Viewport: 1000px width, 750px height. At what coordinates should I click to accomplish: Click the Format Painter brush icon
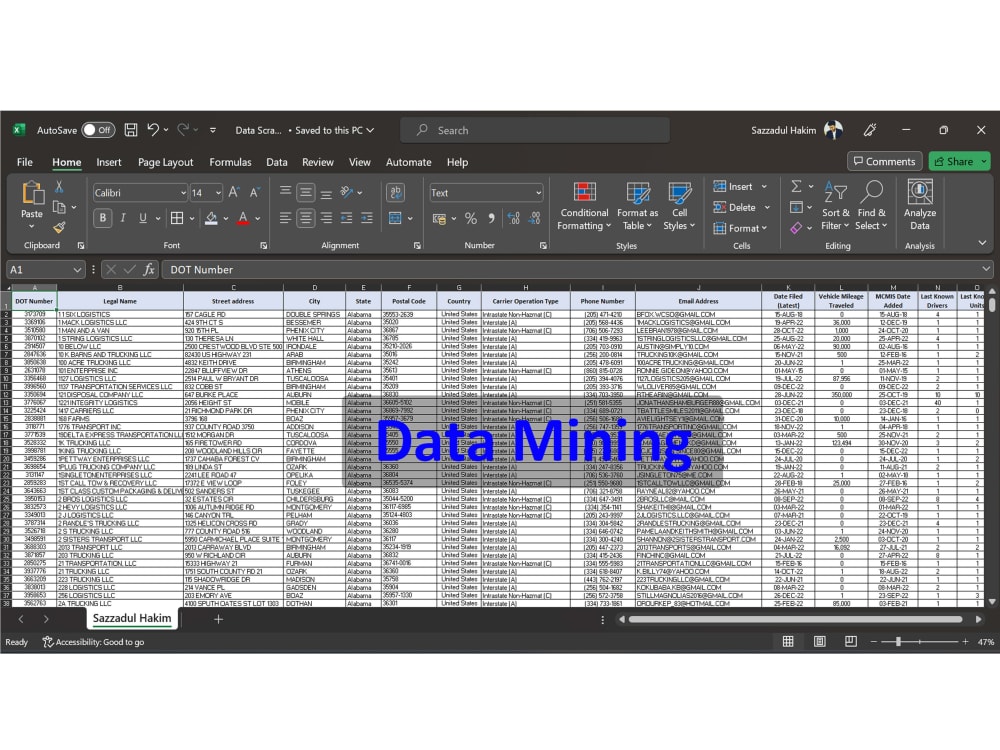click(59, 227)
